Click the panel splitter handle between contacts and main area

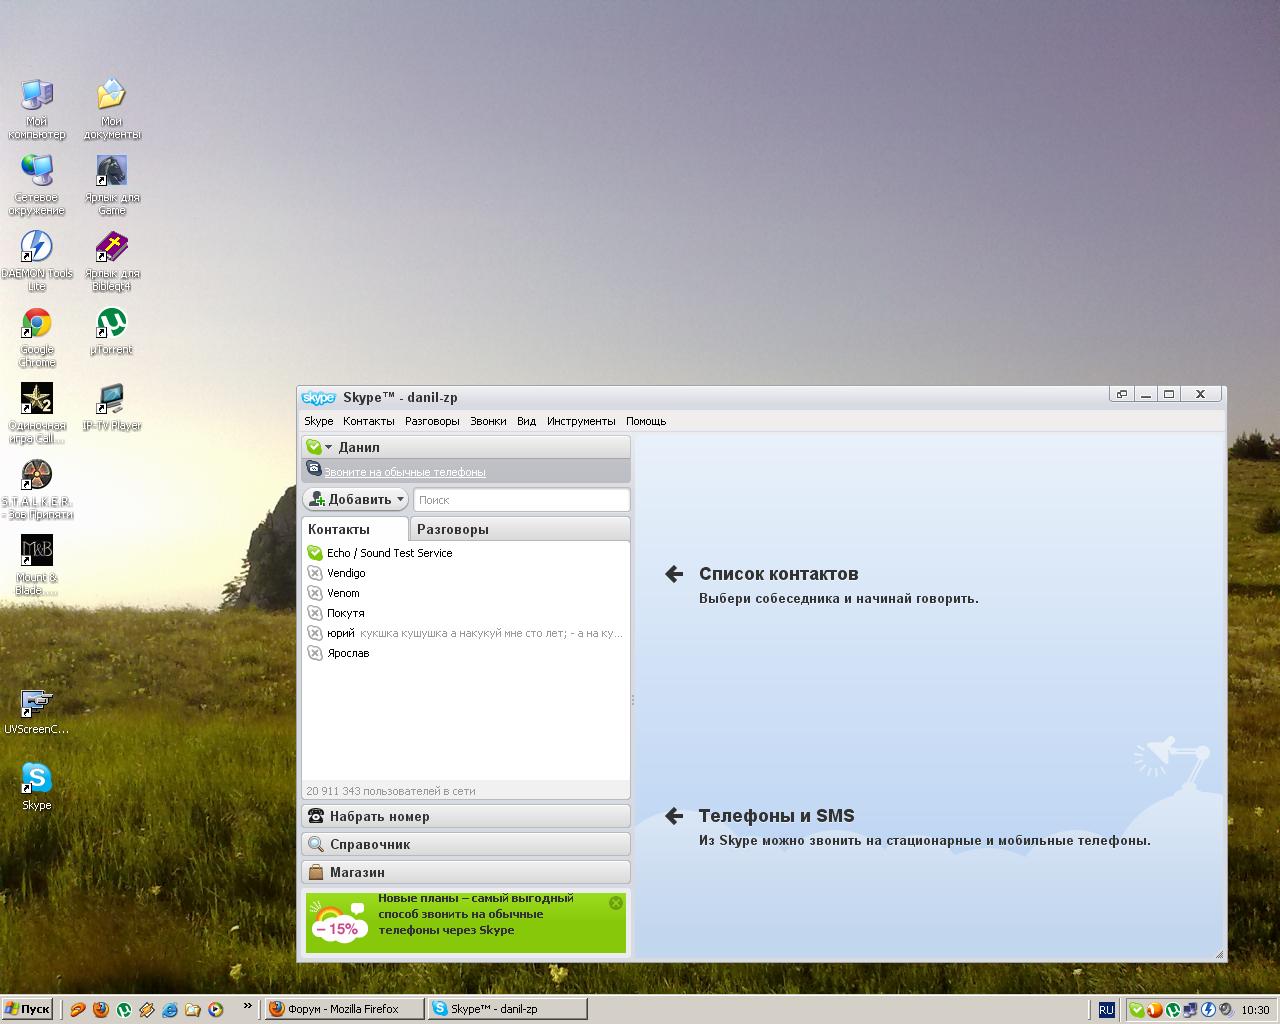coord(633,700)
